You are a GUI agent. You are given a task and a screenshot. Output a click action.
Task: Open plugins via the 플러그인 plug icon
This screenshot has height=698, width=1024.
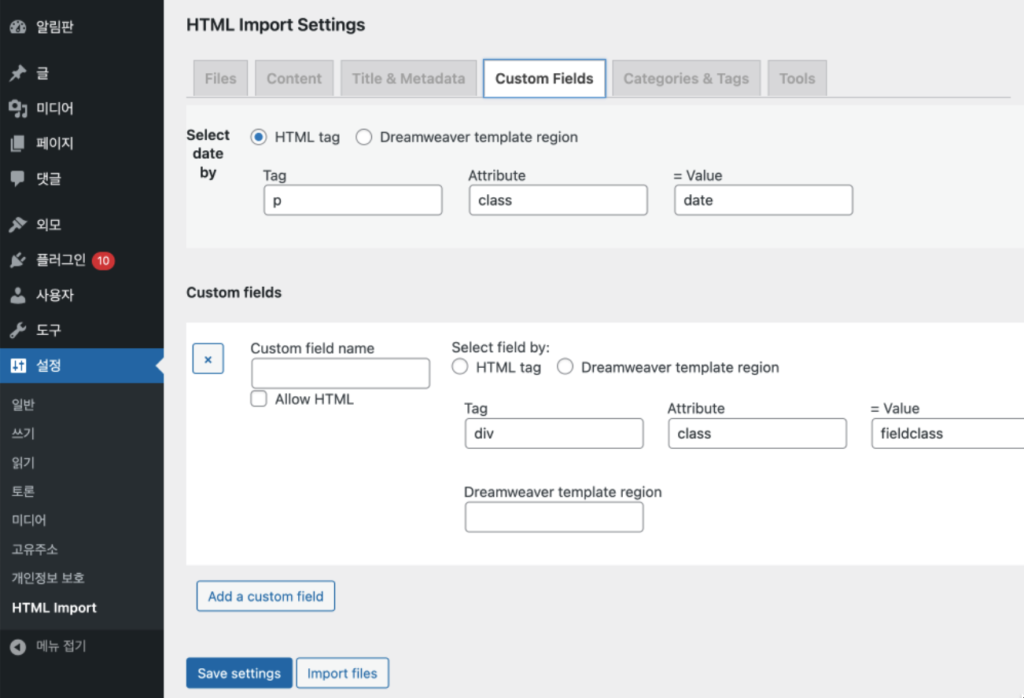point(17,260)
